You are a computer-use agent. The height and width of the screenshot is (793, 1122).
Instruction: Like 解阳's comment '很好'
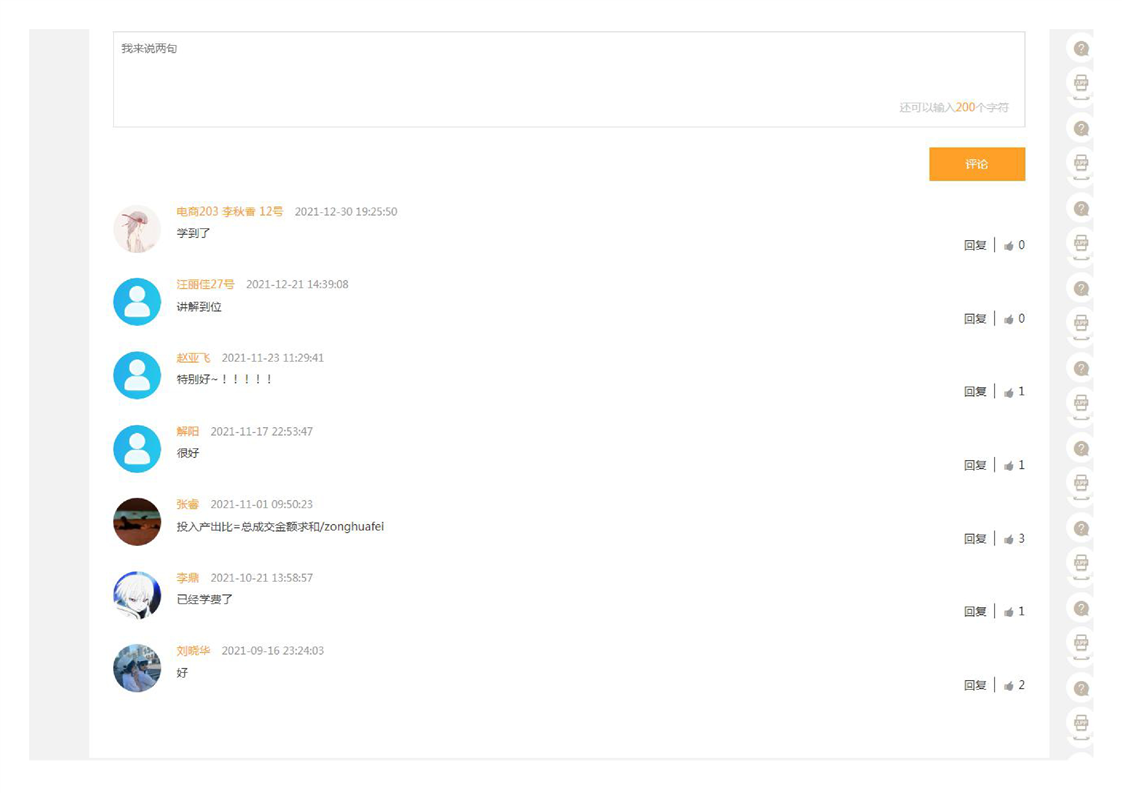click(x=1009, y=466)
